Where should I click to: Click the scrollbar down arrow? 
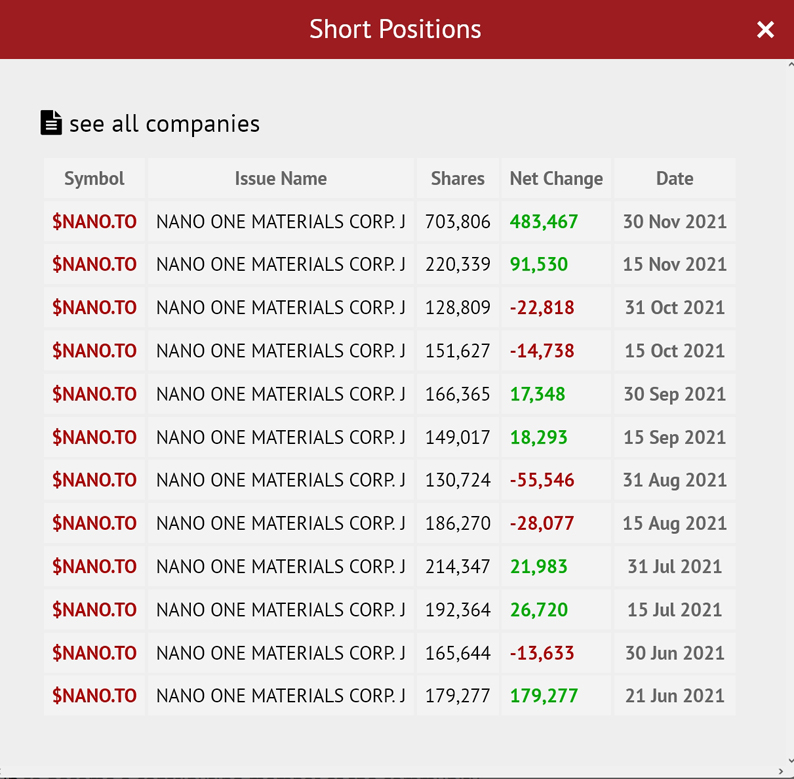(x=790, y=761)
